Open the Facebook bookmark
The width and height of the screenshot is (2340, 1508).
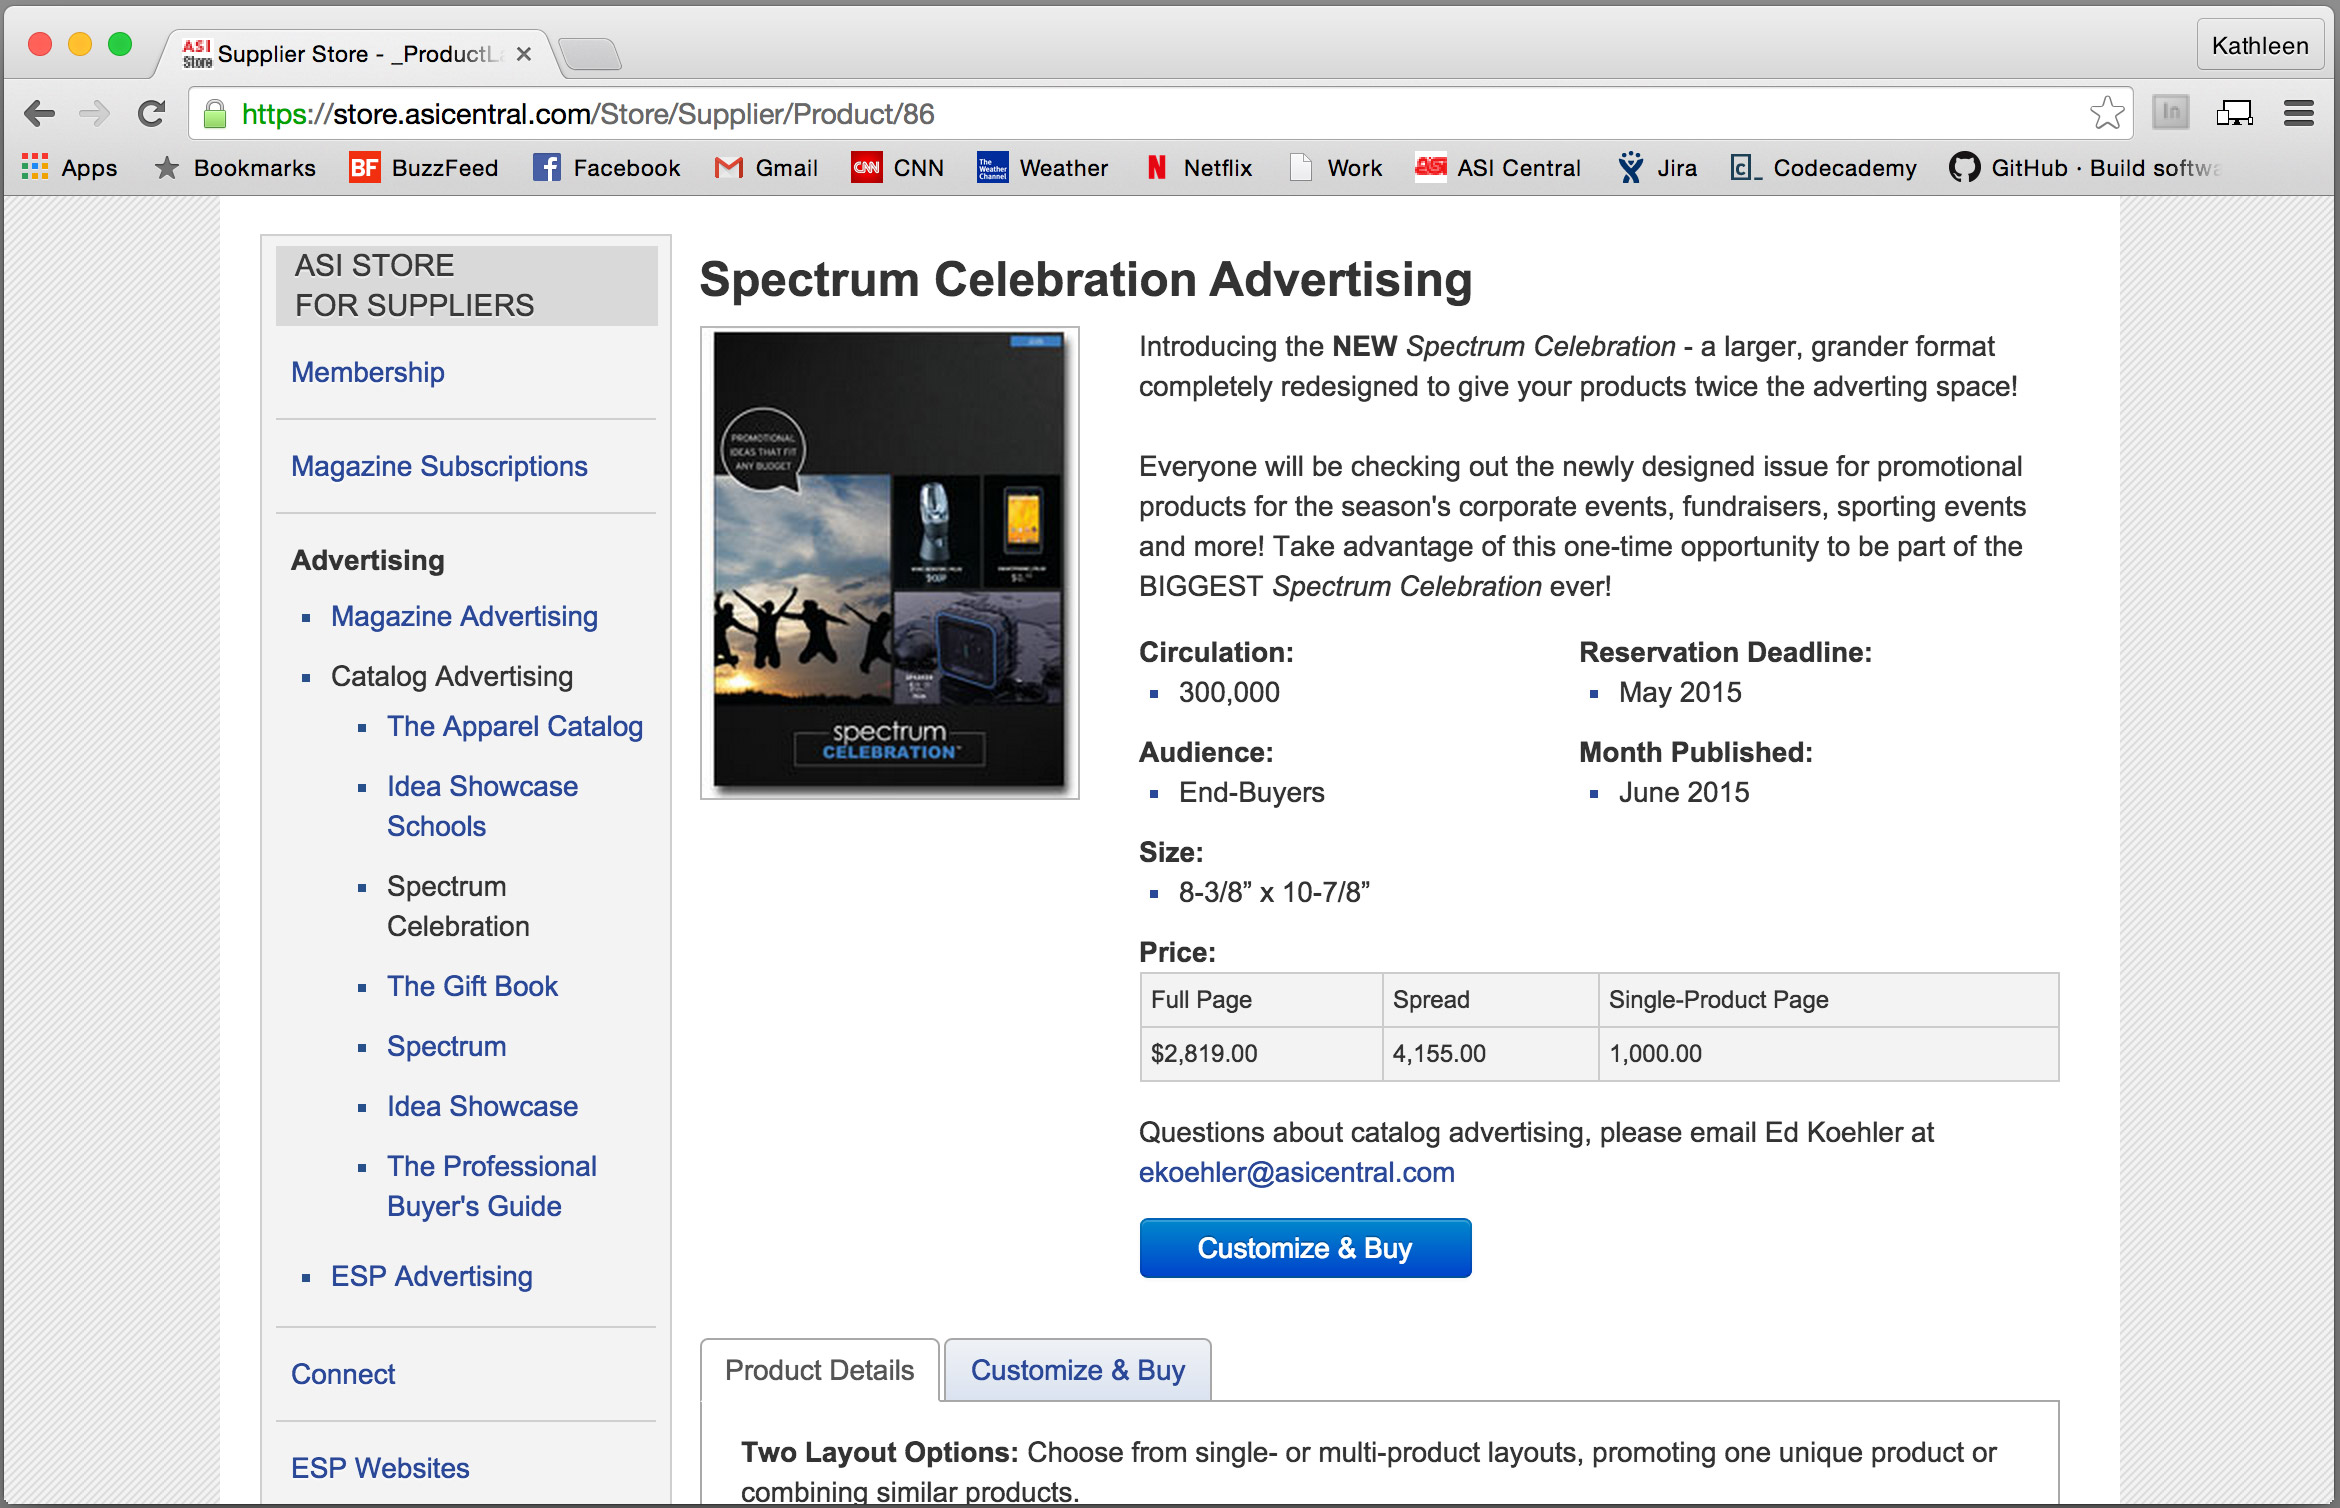607,167
